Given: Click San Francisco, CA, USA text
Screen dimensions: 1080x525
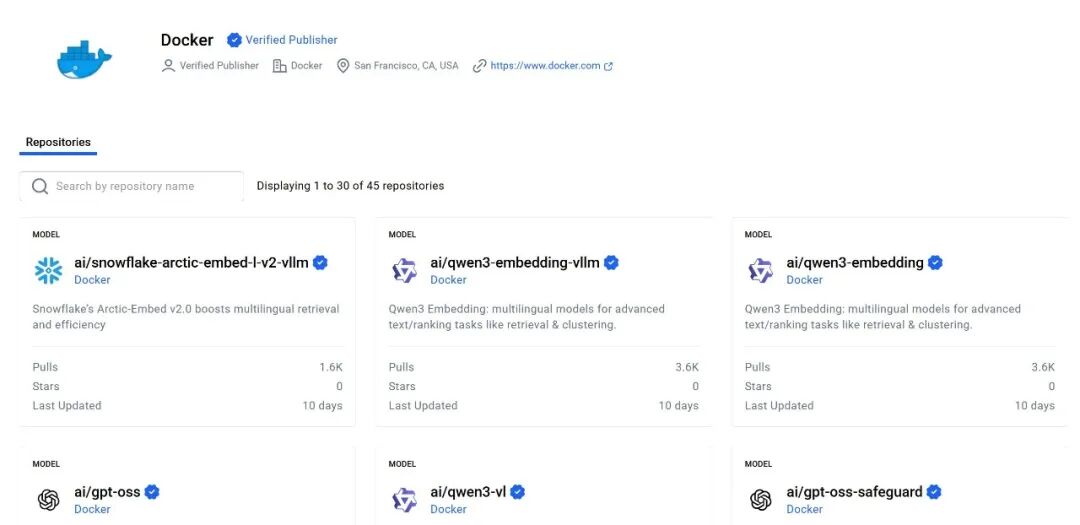Looking at the screenshot, I should pos(406,66).
